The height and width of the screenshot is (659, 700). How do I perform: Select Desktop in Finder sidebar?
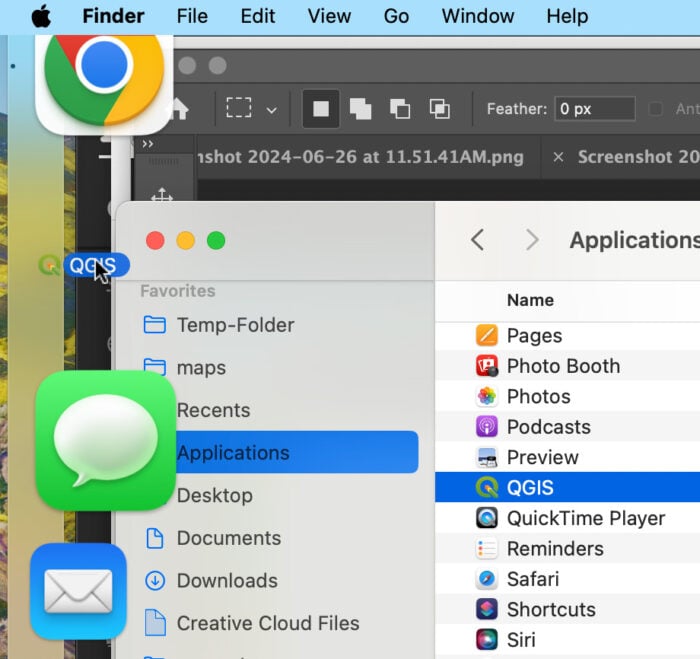[x=215, y=496]
